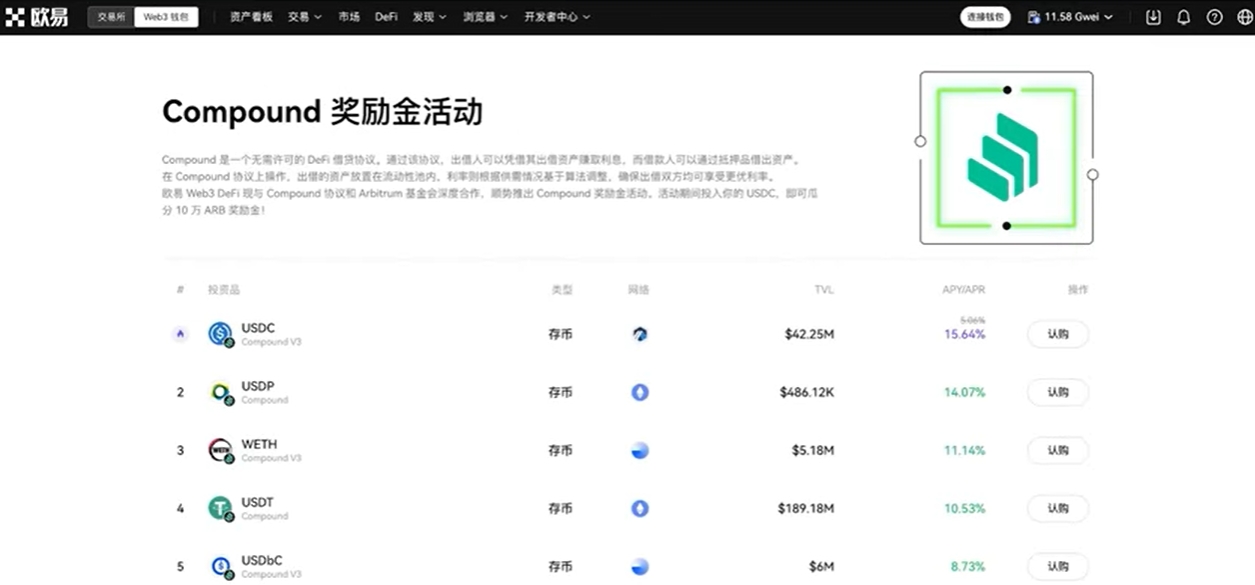Click the hot flame badge beside USDC
1255x585 pixels.
180,334
